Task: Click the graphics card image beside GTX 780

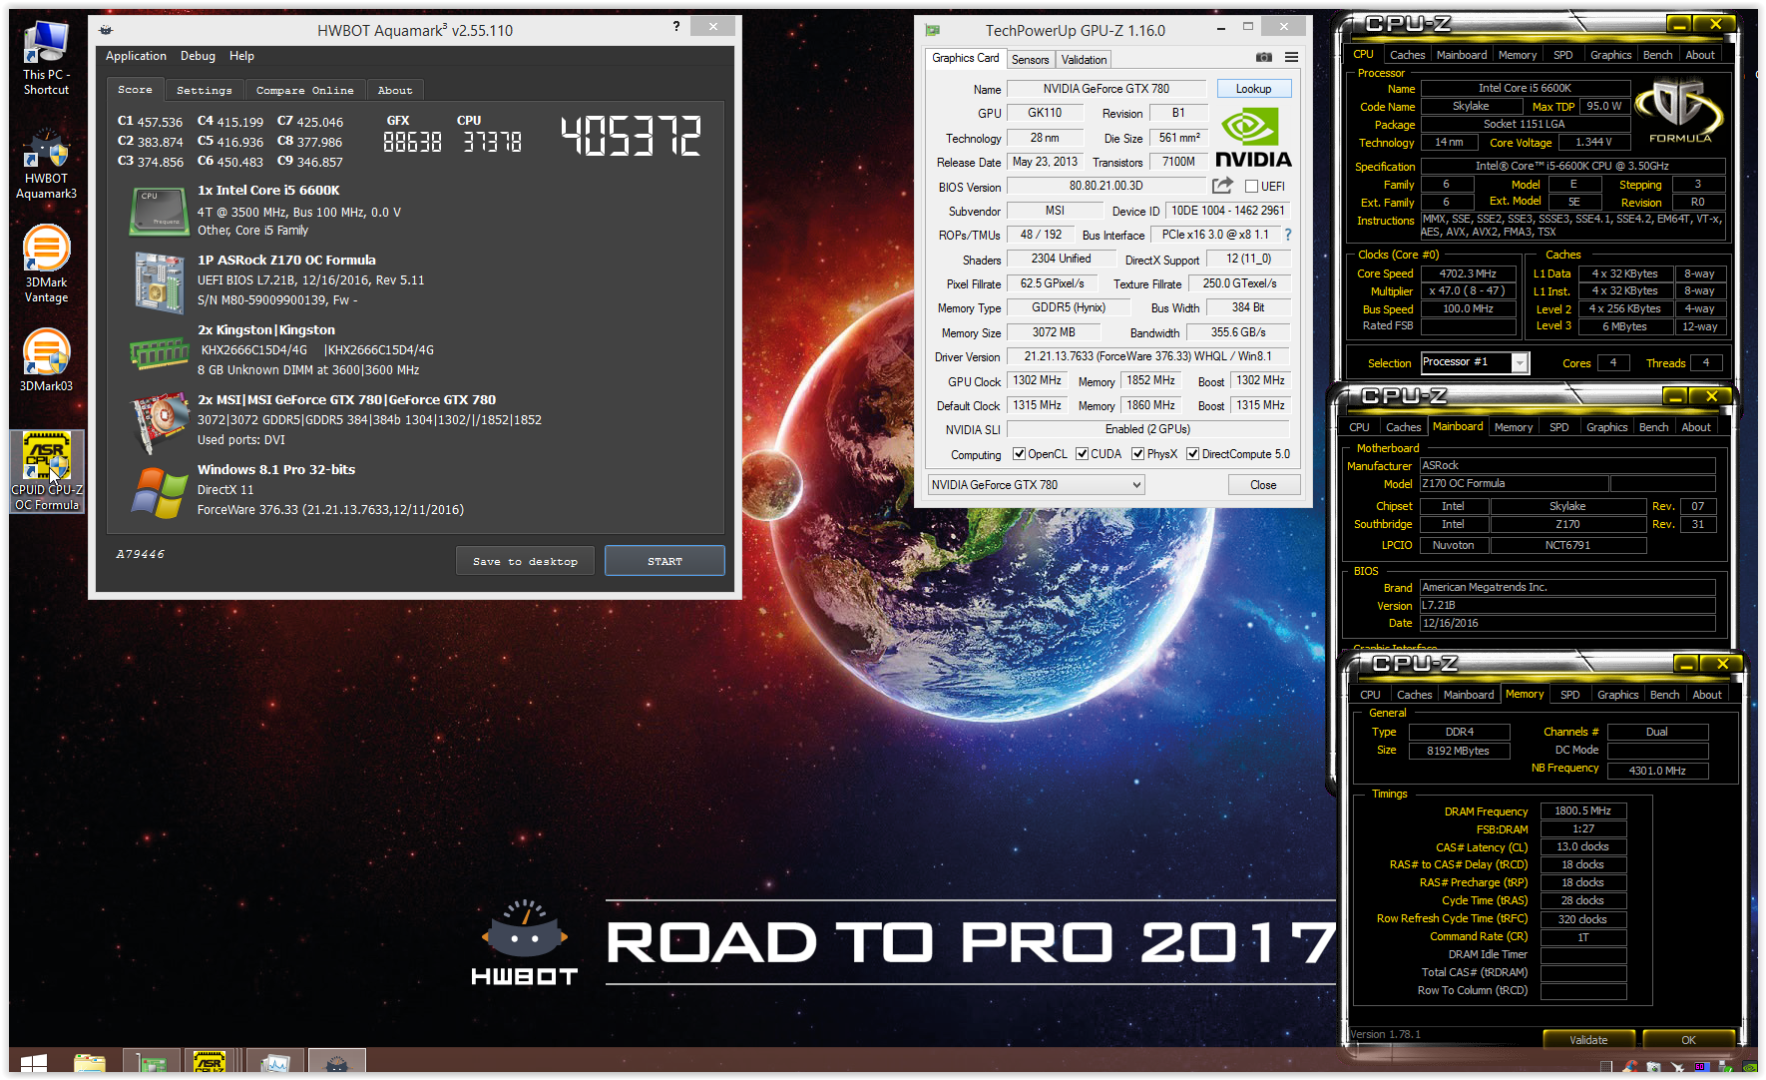Action: [x=159, y=423]
